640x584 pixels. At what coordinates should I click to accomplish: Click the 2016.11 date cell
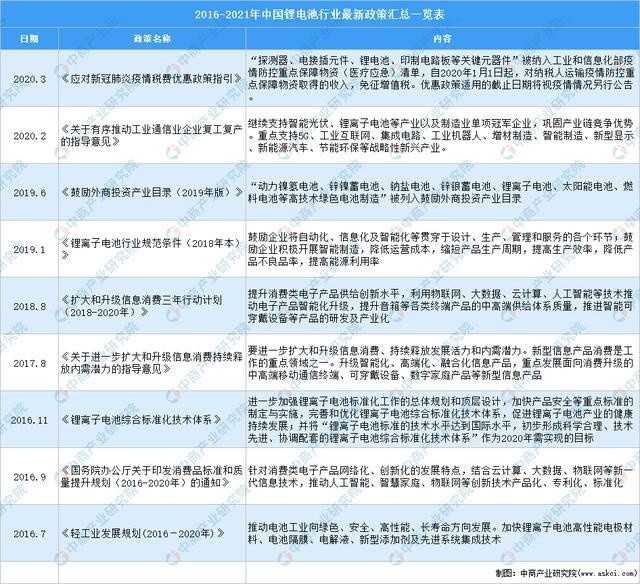click(29, 420)
